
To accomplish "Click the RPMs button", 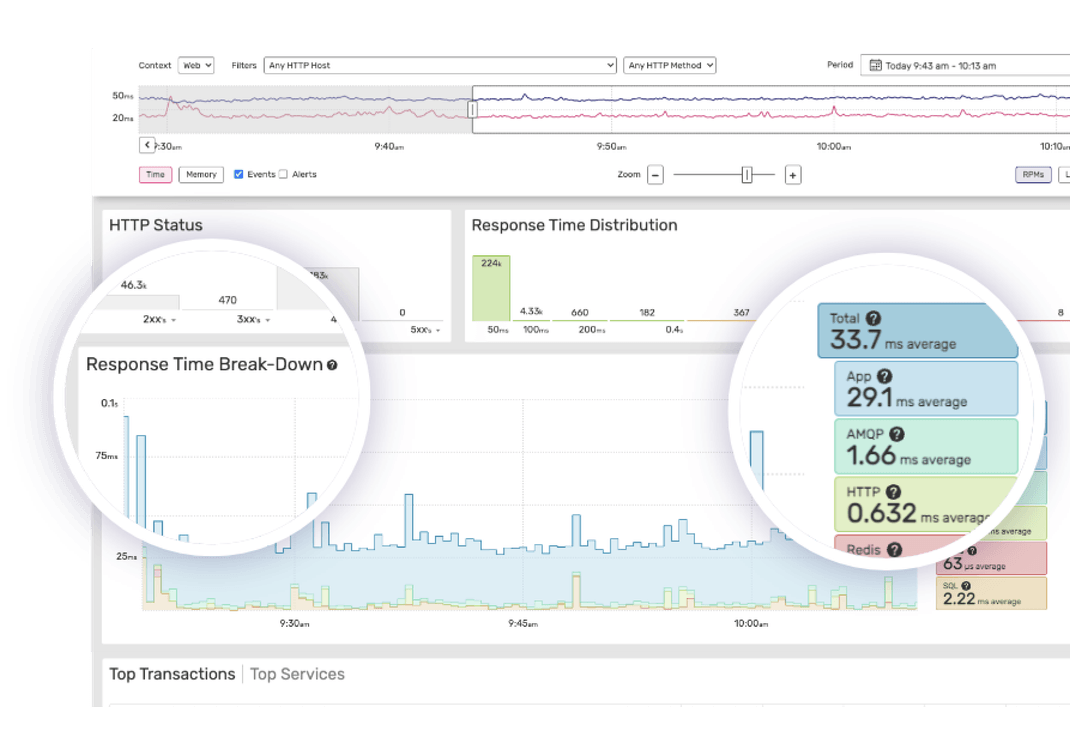I will 1032,175.
